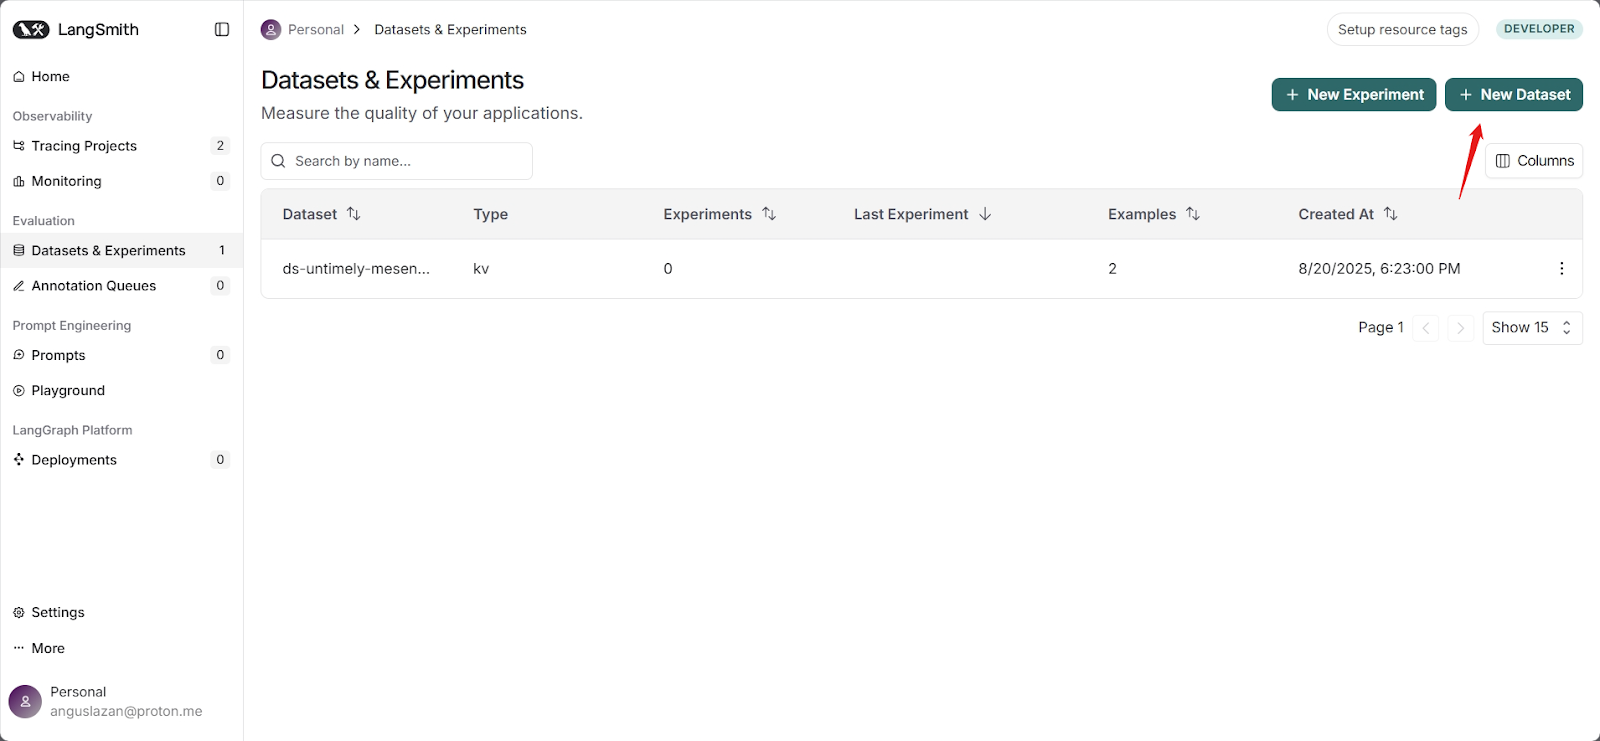Click the kv type cell

coord(481,269)
